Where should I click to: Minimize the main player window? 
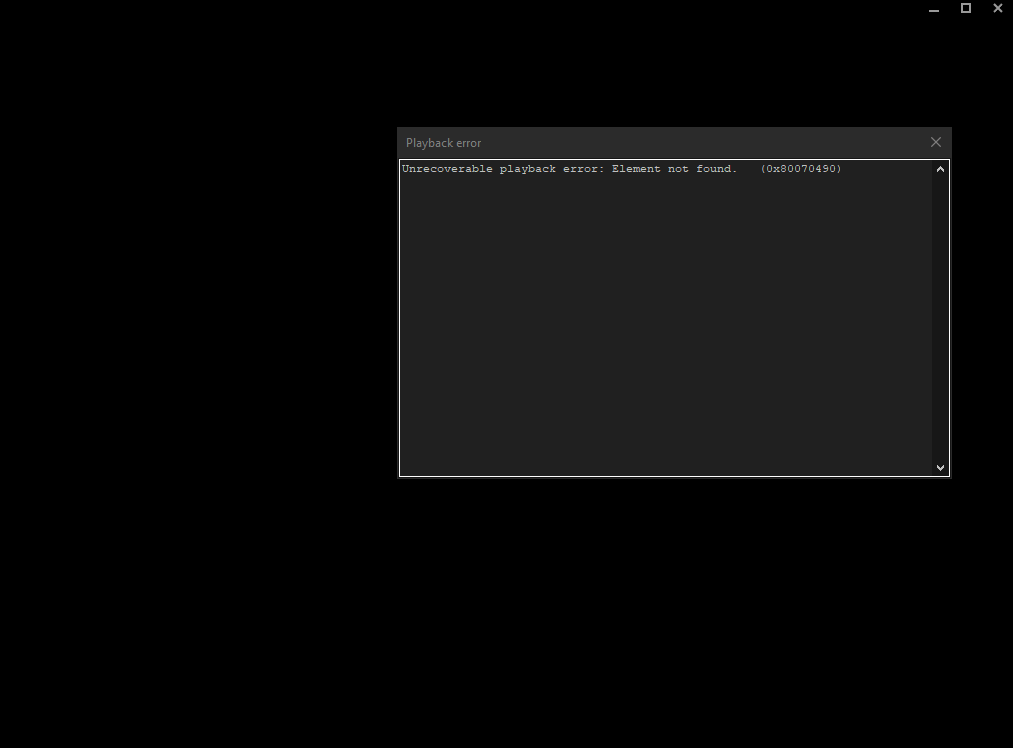(x=934, y=9)
